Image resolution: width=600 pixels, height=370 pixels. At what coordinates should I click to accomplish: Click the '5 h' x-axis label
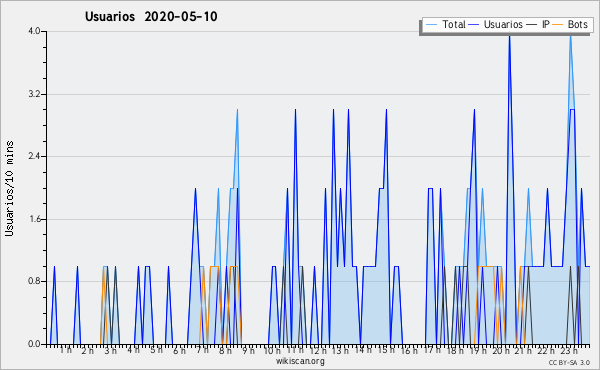click(x=156, y=350)
